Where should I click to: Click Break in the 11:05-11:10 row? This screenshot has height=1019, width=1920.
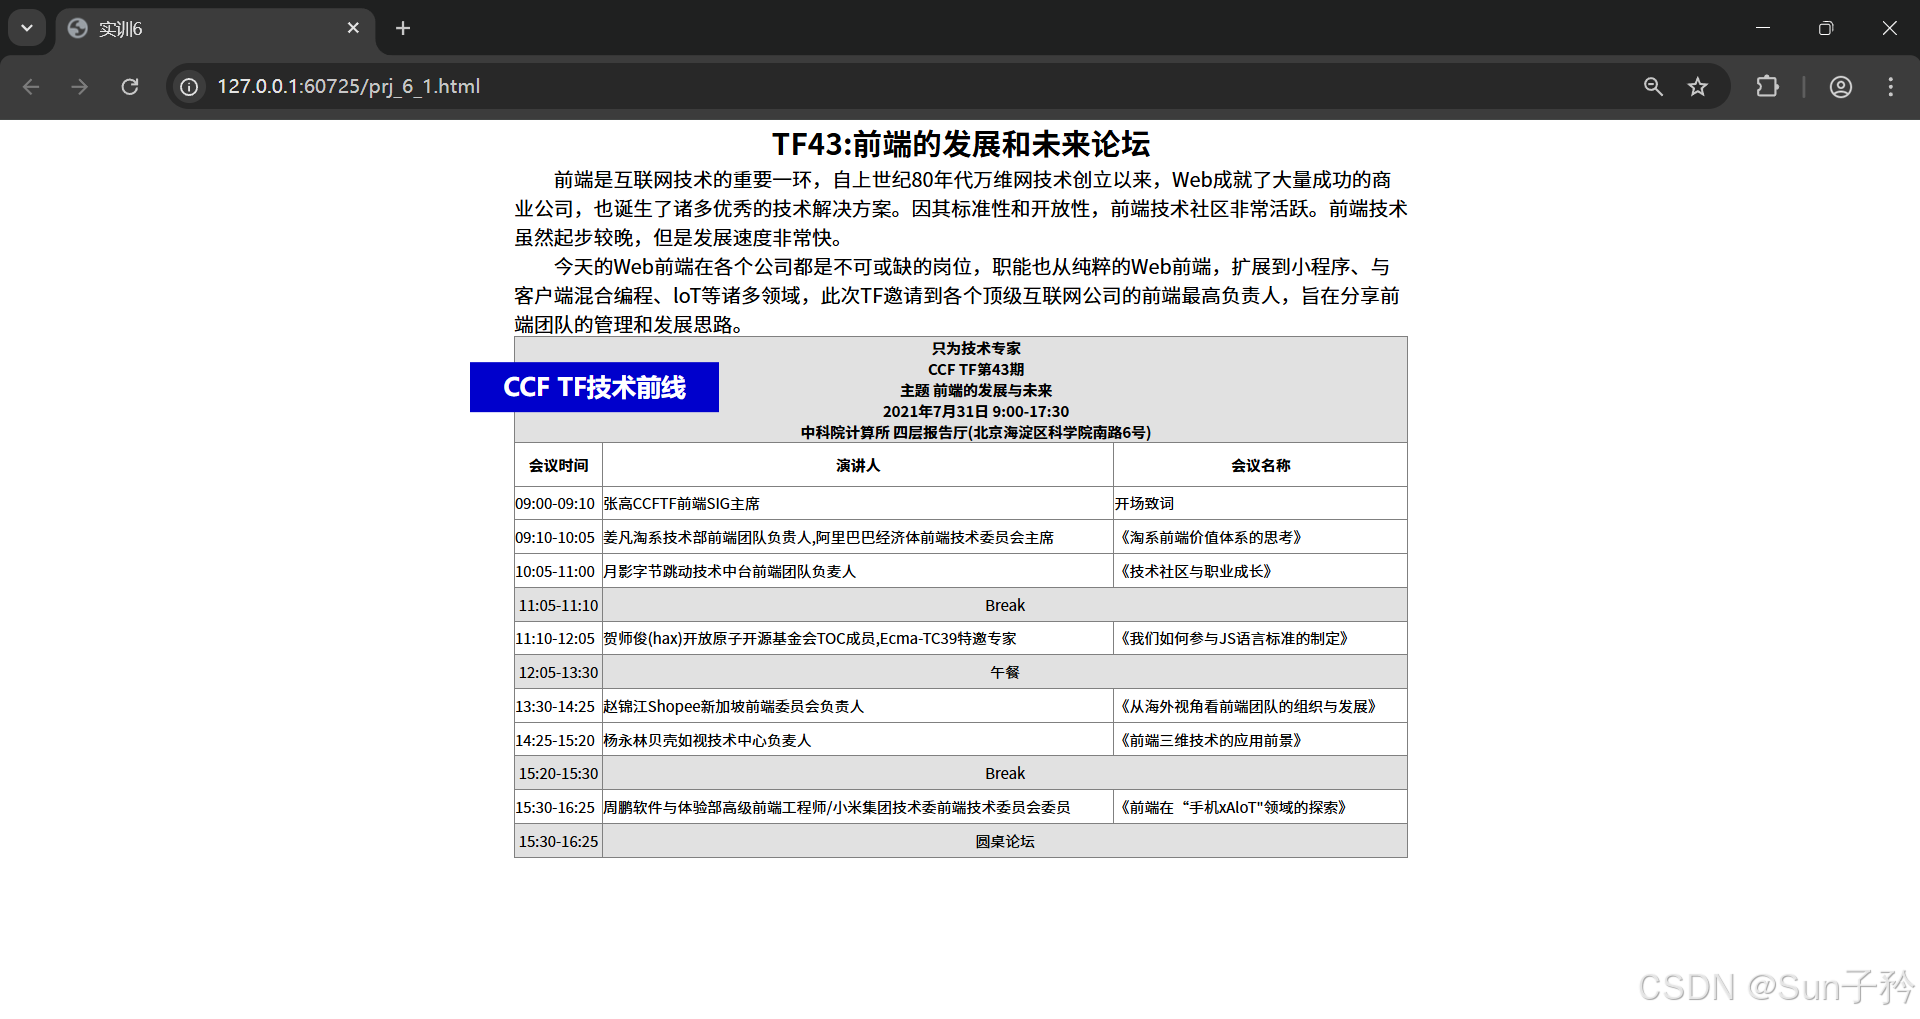1005,606
